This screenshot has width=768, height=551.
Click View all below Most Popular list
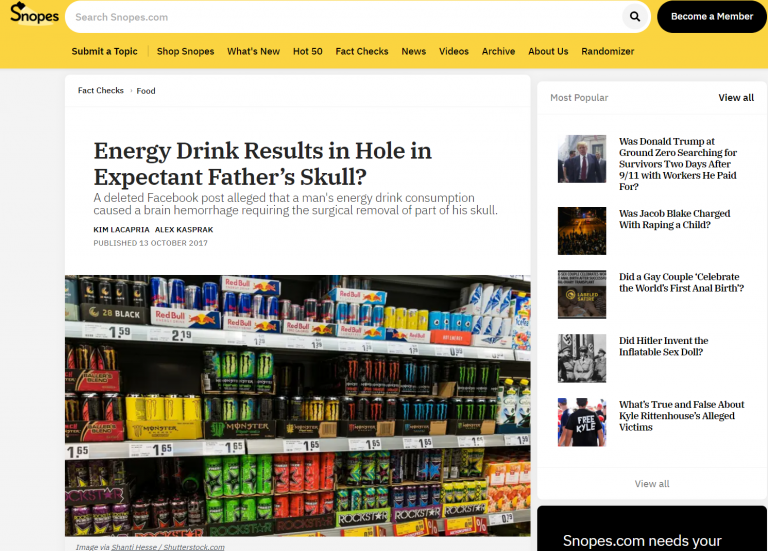[652, 484]
